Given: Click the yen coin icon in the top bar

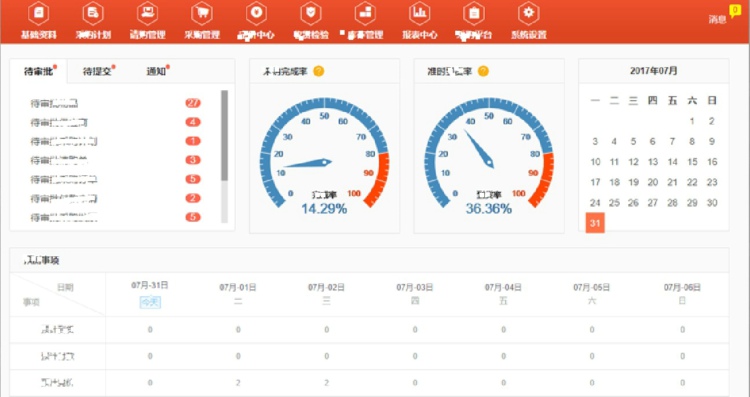Looking at the screenshot, I should pos(256,13).
